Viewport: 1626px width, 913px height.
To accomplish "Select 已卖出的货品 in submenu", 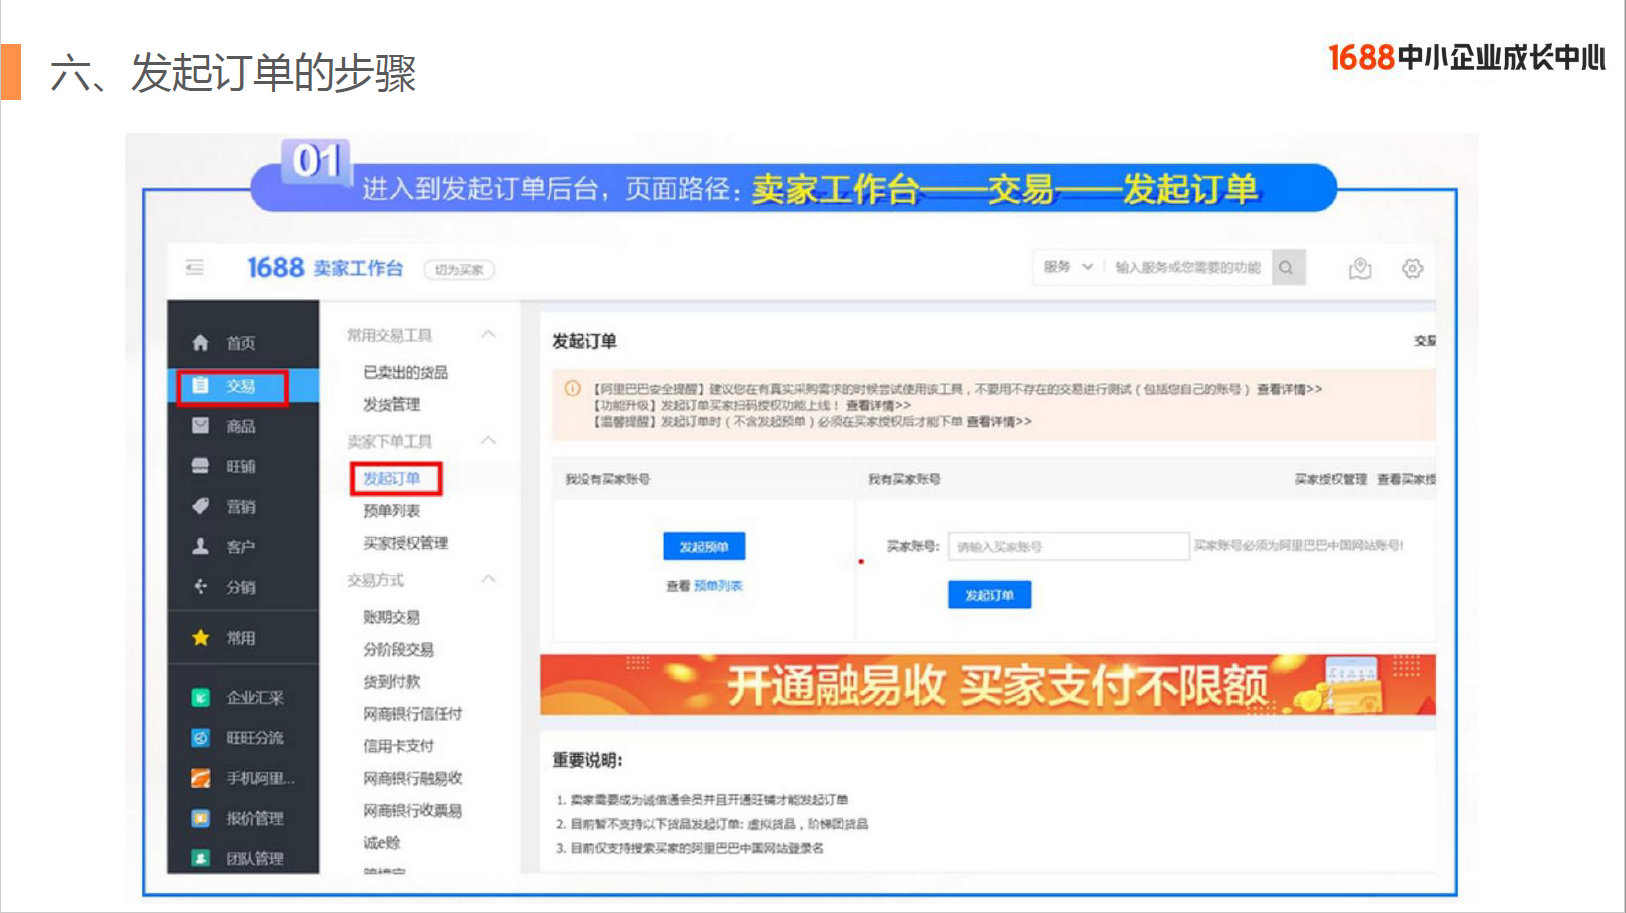I will pyautogui.click(x=406, y=372).
